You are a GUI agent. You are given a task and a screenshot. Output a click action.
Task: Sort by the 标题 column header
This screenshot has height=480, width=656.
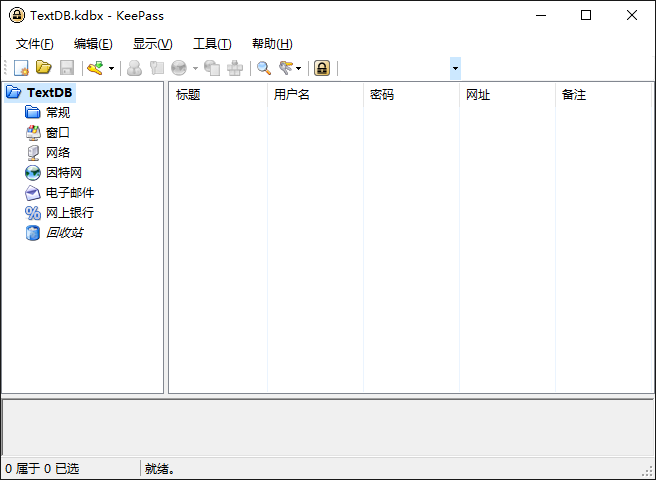pos(218,95)
